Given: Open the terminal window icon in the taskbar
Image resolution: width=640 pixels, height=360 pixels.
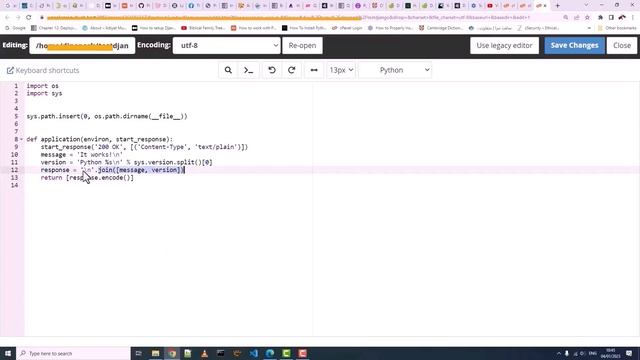Looking at the screenshot, I should pyautogui.click(x=220, y=353).
